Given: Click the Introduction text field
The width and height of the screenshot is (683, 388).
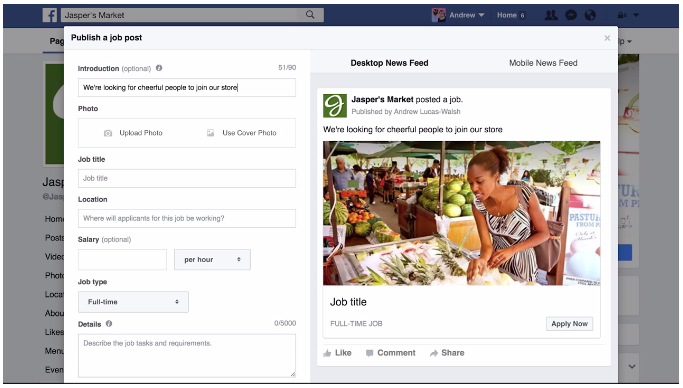Looking at the screenshot, I should [x=187, y=88].
